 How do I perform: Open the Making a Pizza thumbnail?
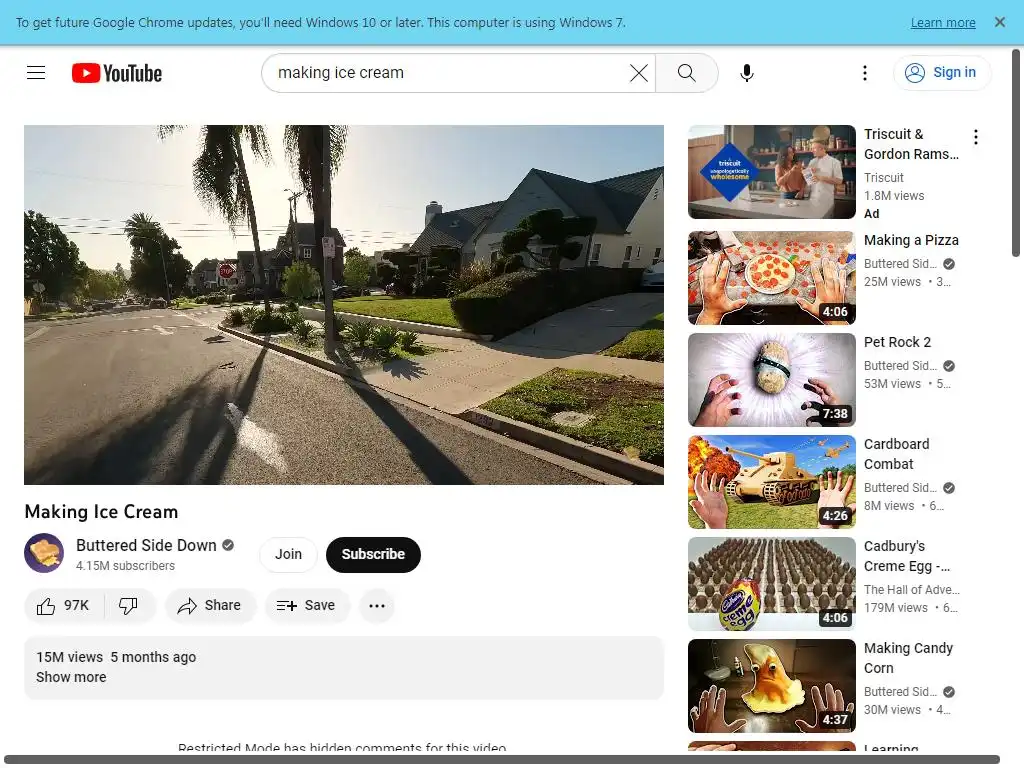pos(771,278)
